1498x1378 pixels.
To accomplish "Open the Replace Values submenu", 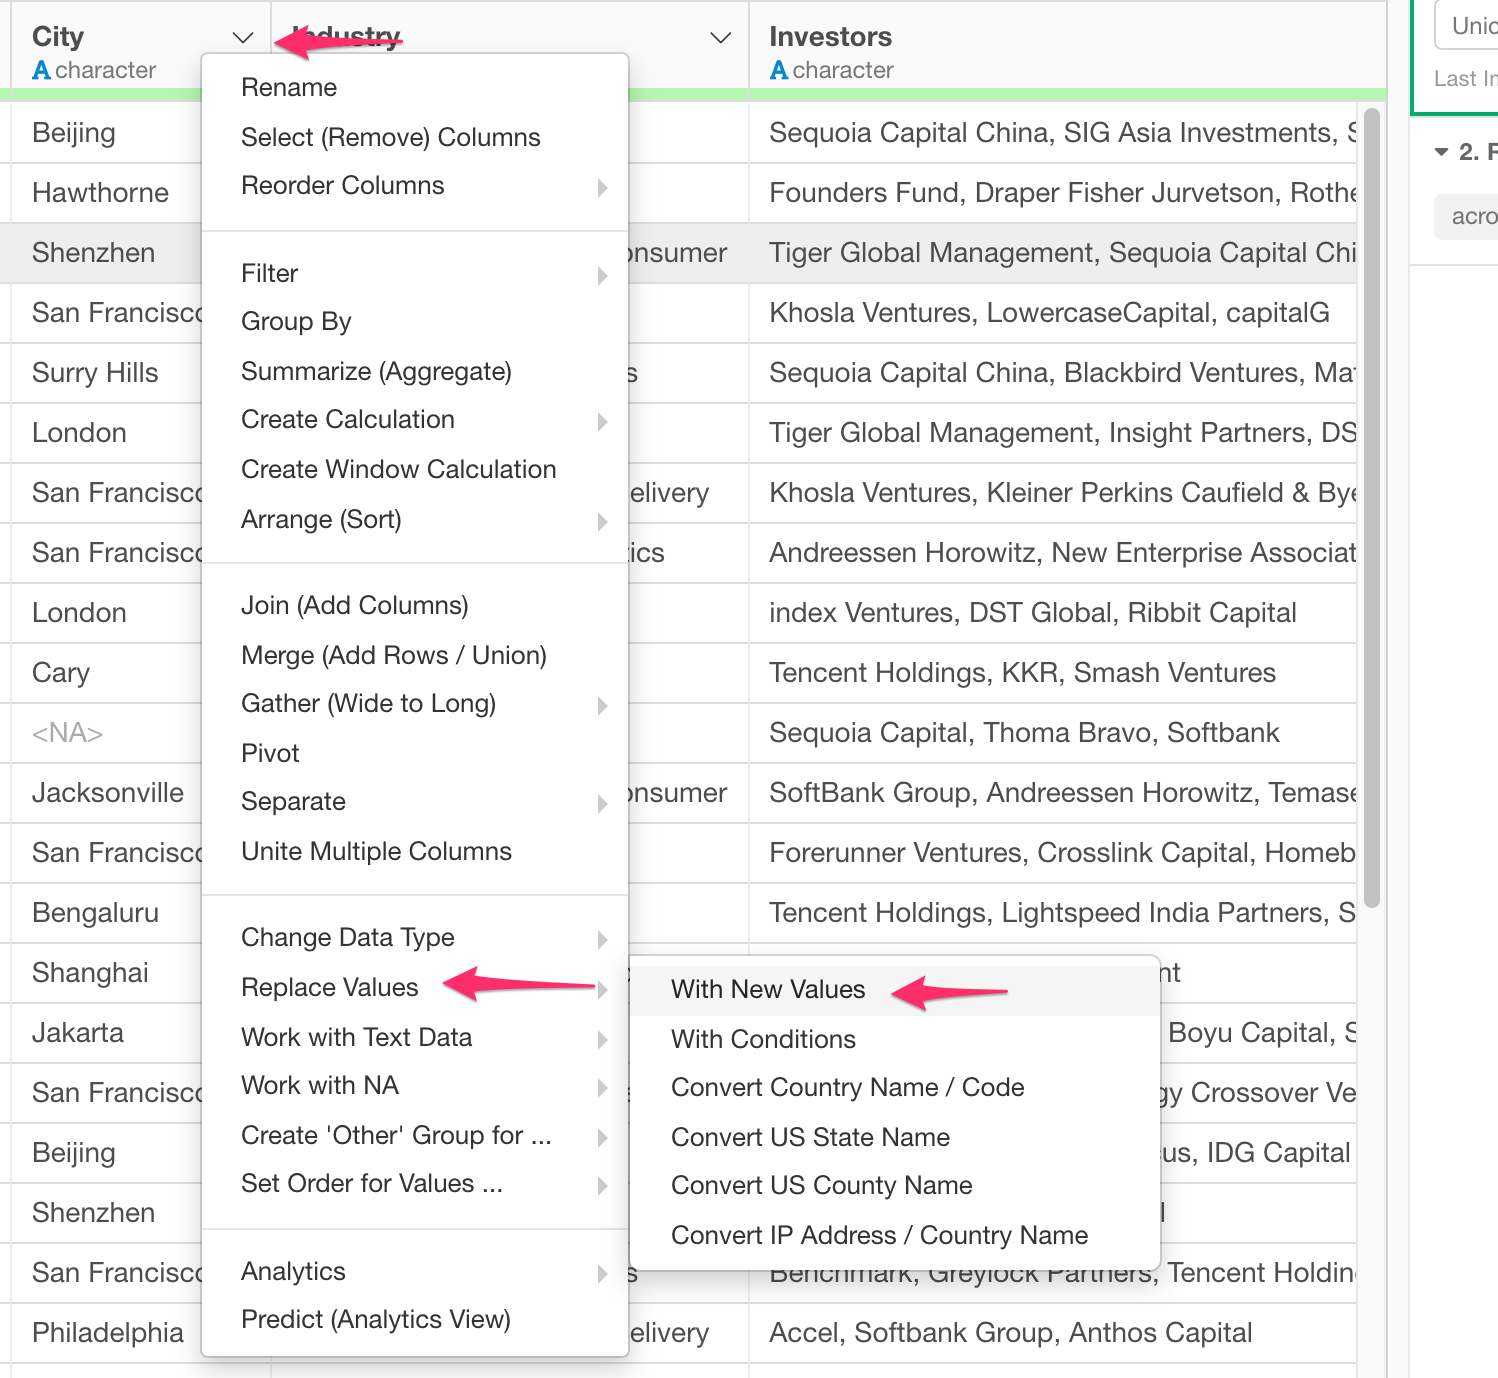I will point(415,988).
